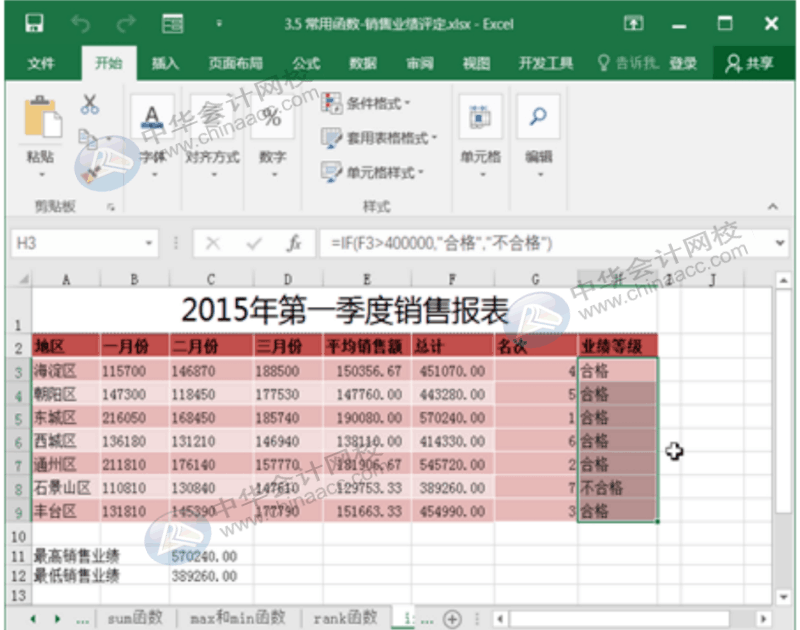Click vertical scrollbar up arrow

pyautogui.click(x=783, y=280)
